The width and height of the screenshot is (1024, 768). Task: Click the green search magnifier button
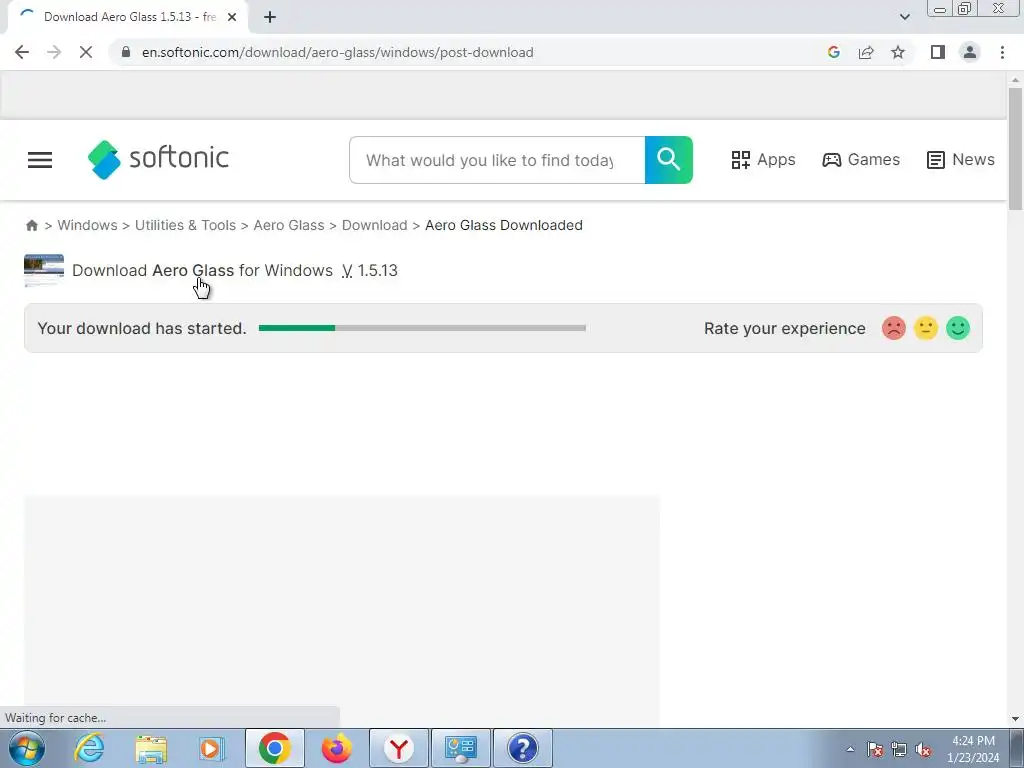point(669,160)
